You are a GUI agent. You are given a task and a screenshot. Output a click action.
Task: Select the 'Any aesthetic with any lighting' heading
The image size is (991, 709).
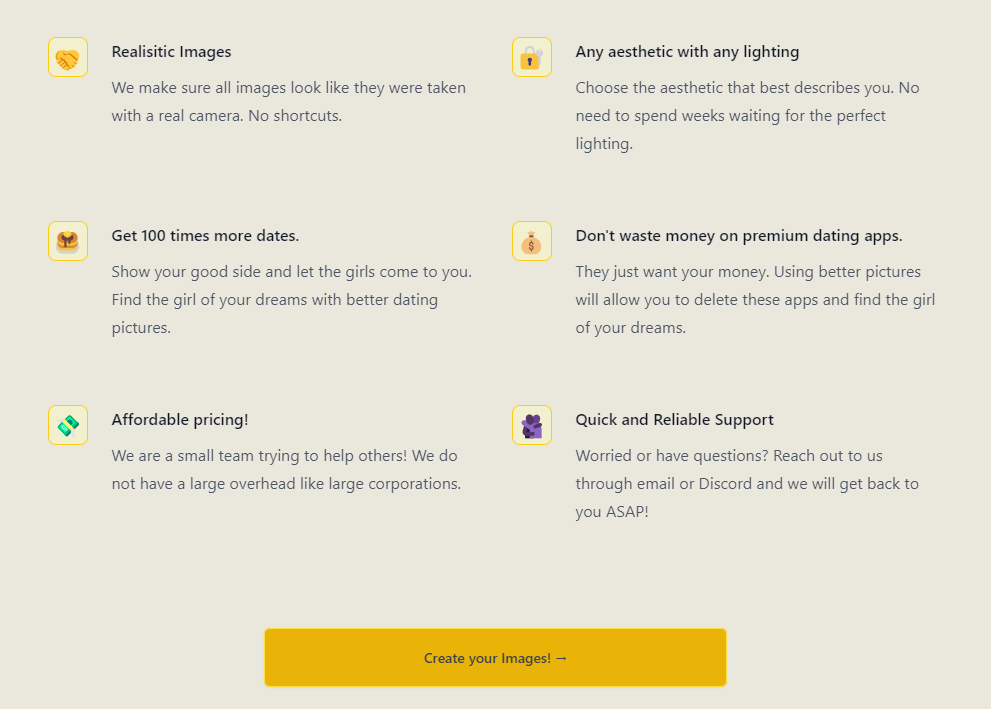click(687, 52)
